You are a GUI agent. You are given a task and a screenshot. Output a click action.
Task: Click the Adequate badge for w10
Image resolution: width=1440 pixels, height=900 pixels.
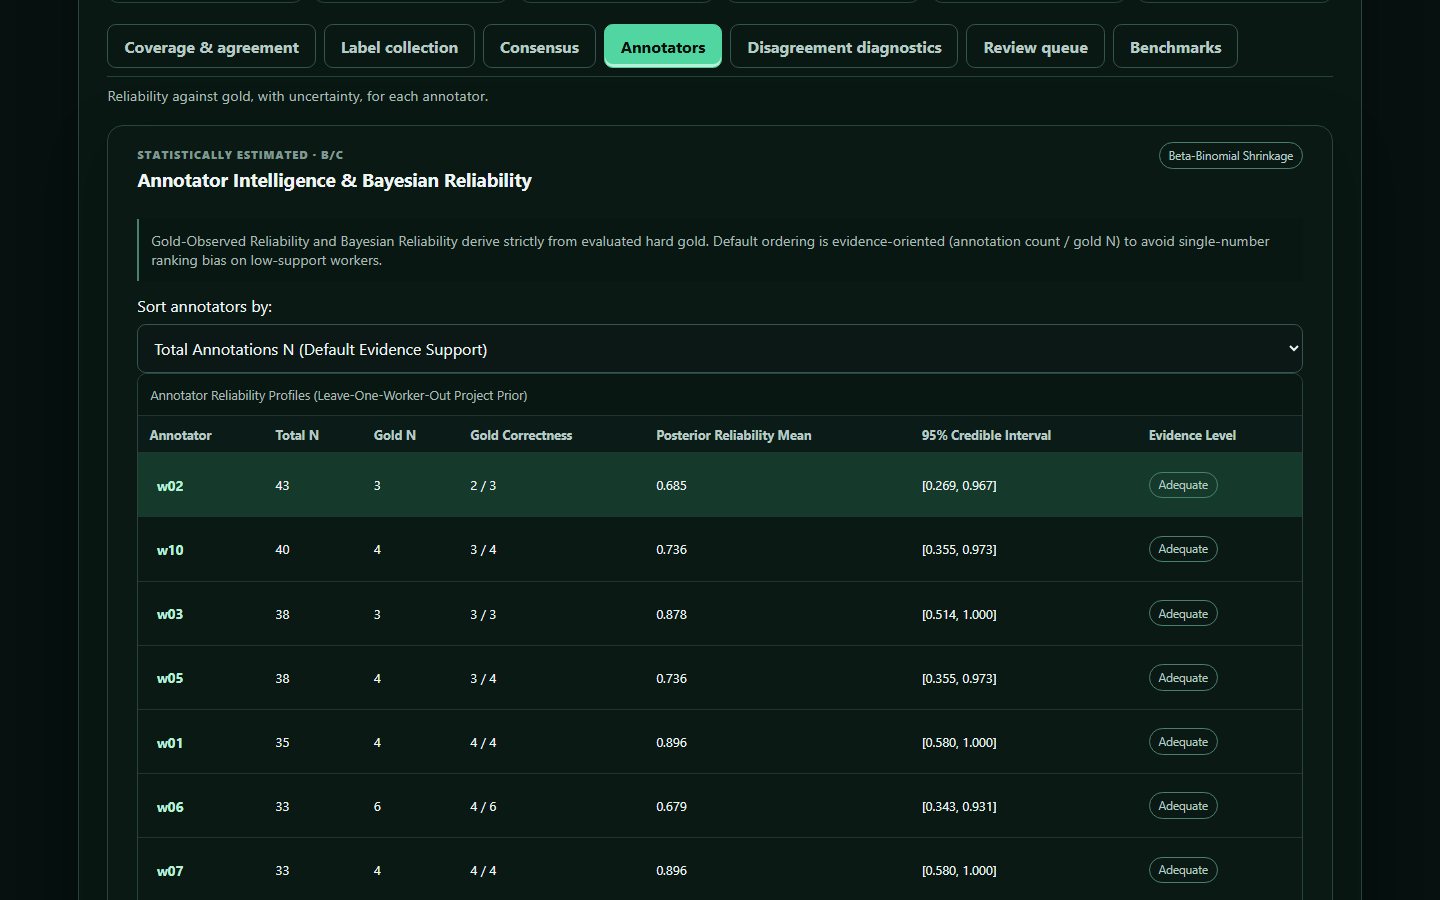(1183, 549)
